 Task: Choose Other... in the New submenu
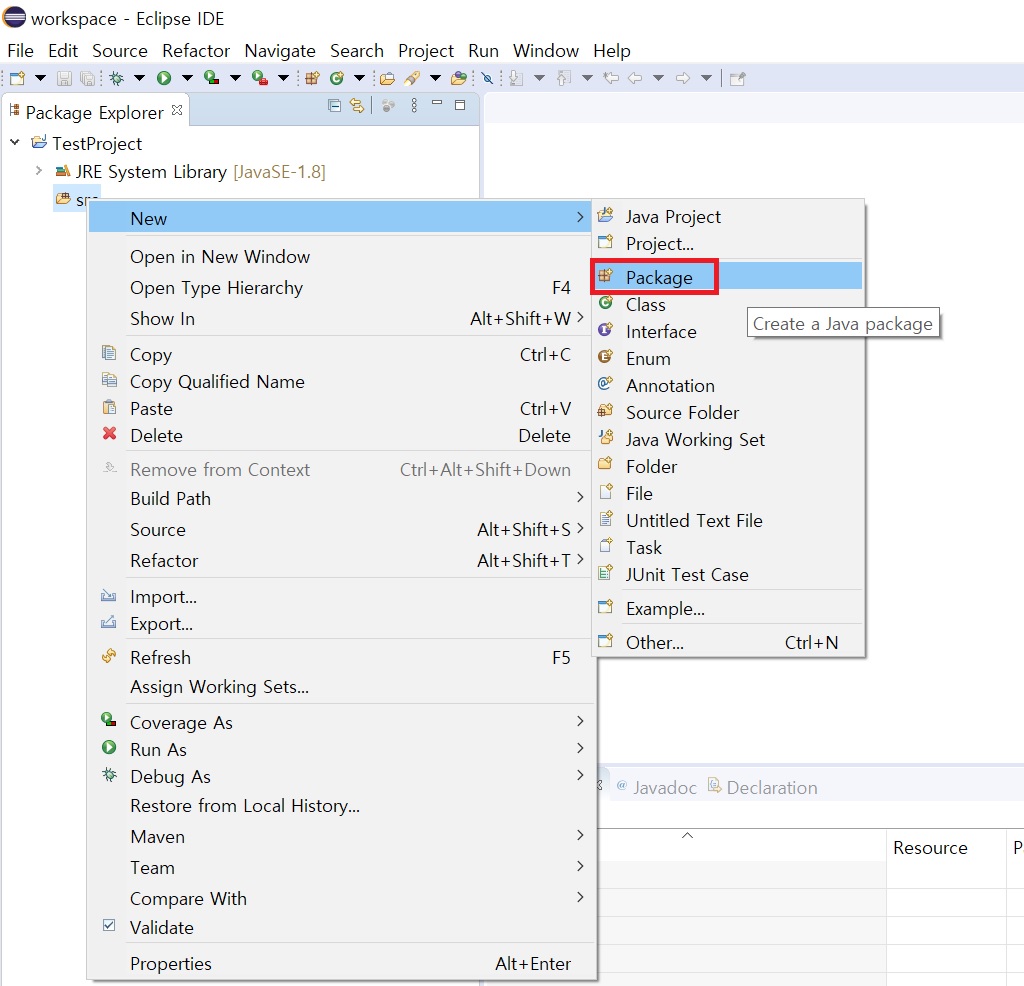point(728,642)
